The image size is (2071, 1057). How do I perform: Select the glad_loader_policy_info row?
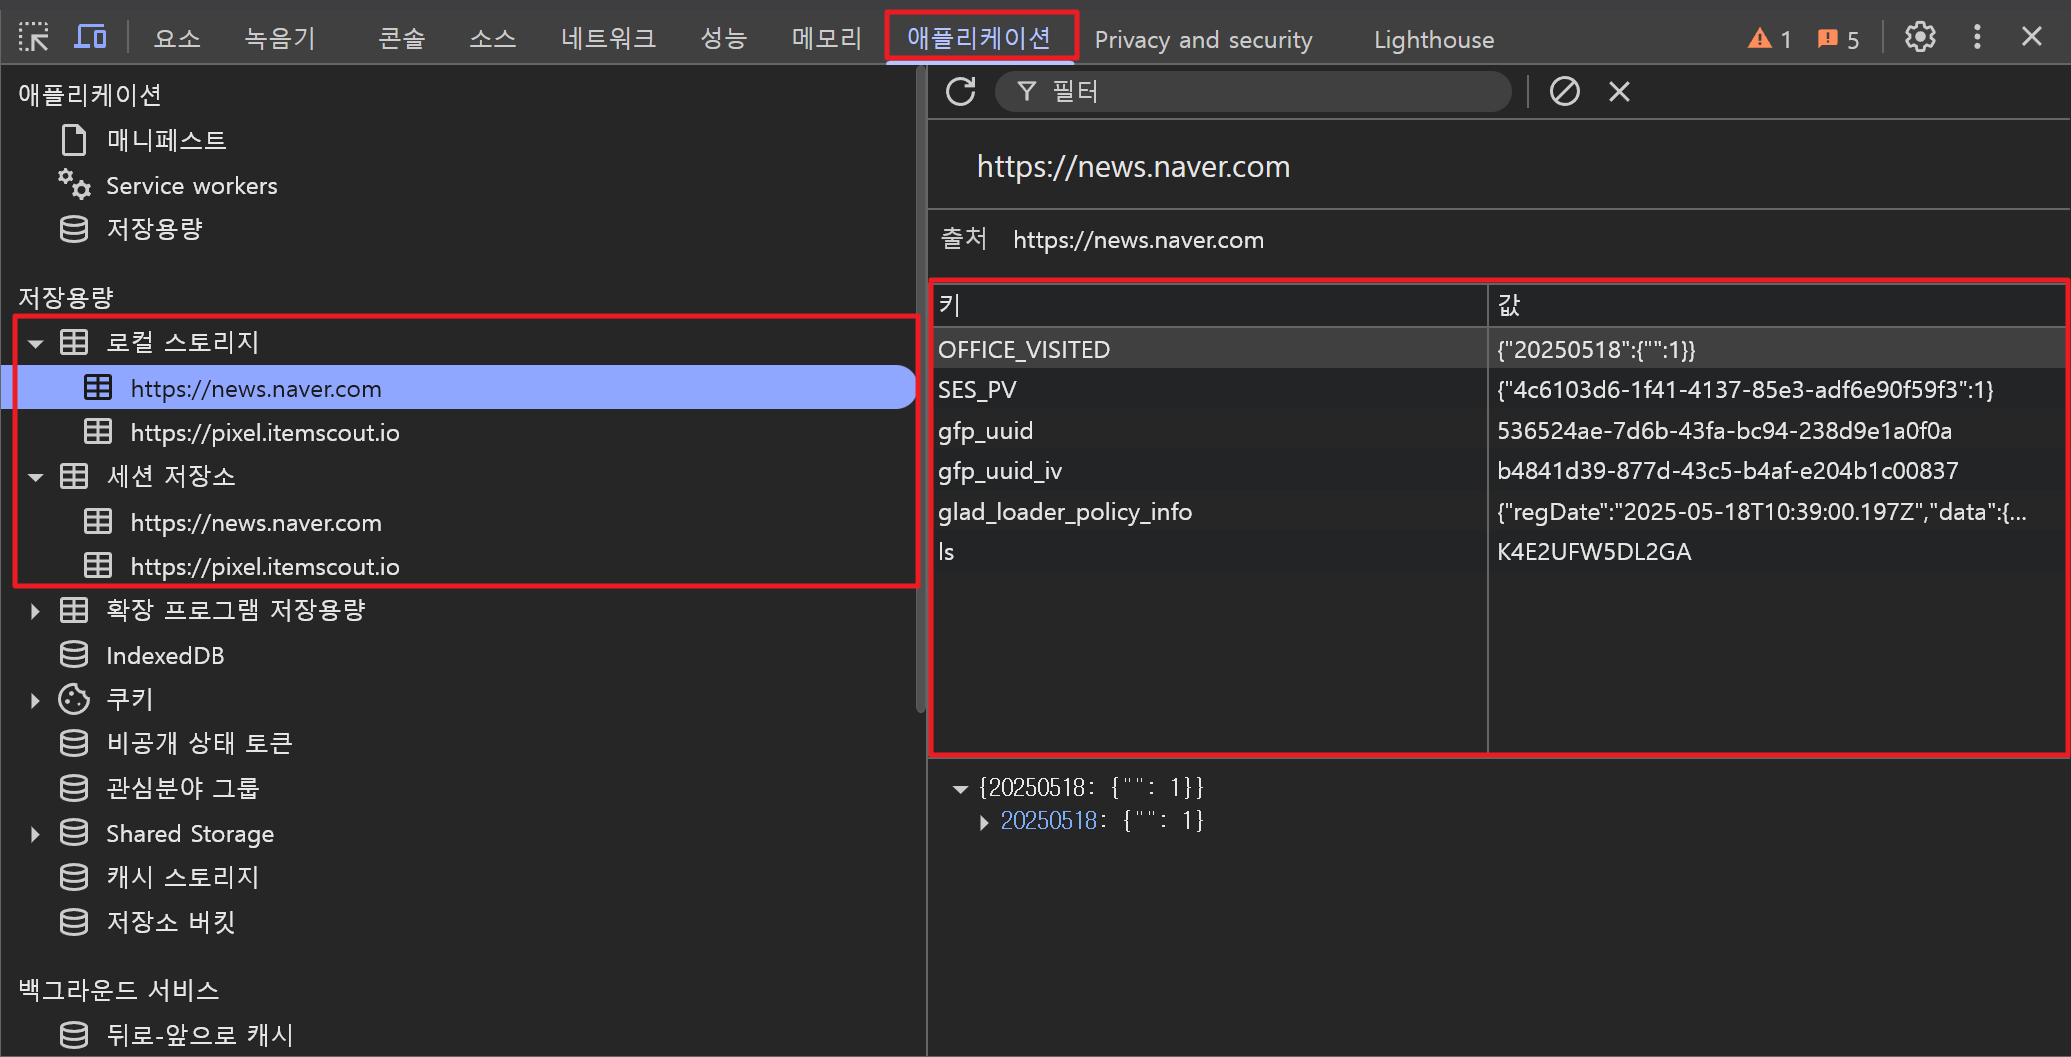point(1499,511)
